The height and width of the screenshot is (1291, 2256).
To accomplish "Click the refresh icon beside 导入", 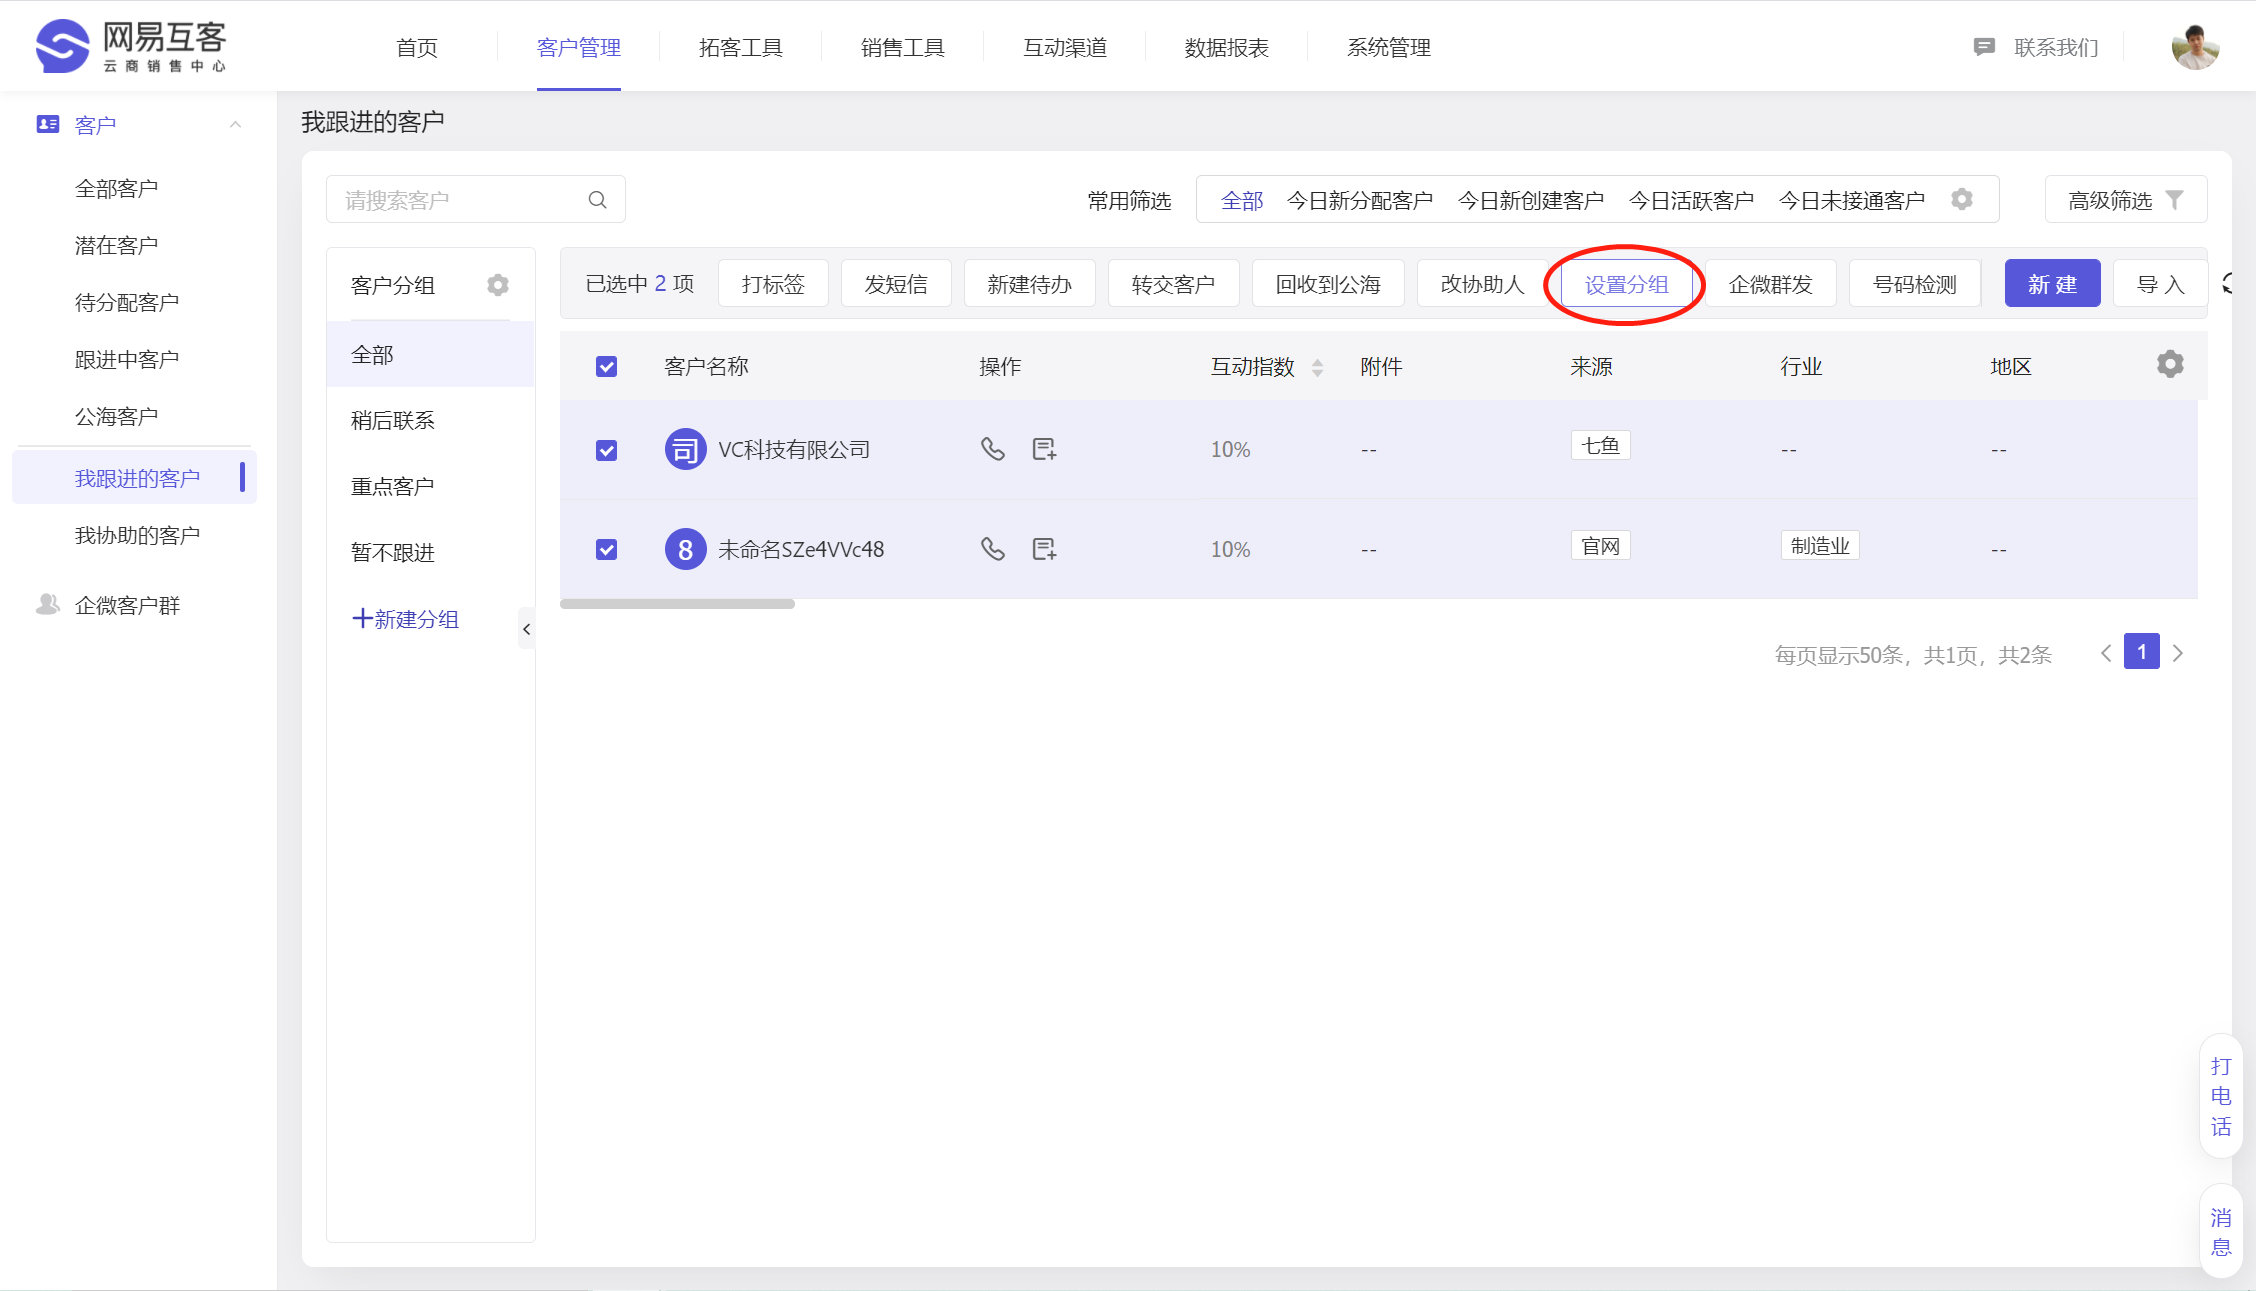I will tap(2229, 284).
